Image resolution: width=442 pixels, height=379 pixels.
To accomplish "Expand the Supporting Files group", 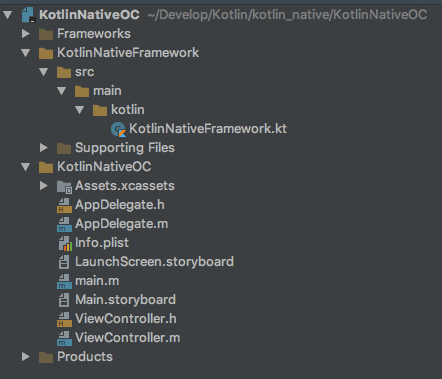I will (44, 148).
